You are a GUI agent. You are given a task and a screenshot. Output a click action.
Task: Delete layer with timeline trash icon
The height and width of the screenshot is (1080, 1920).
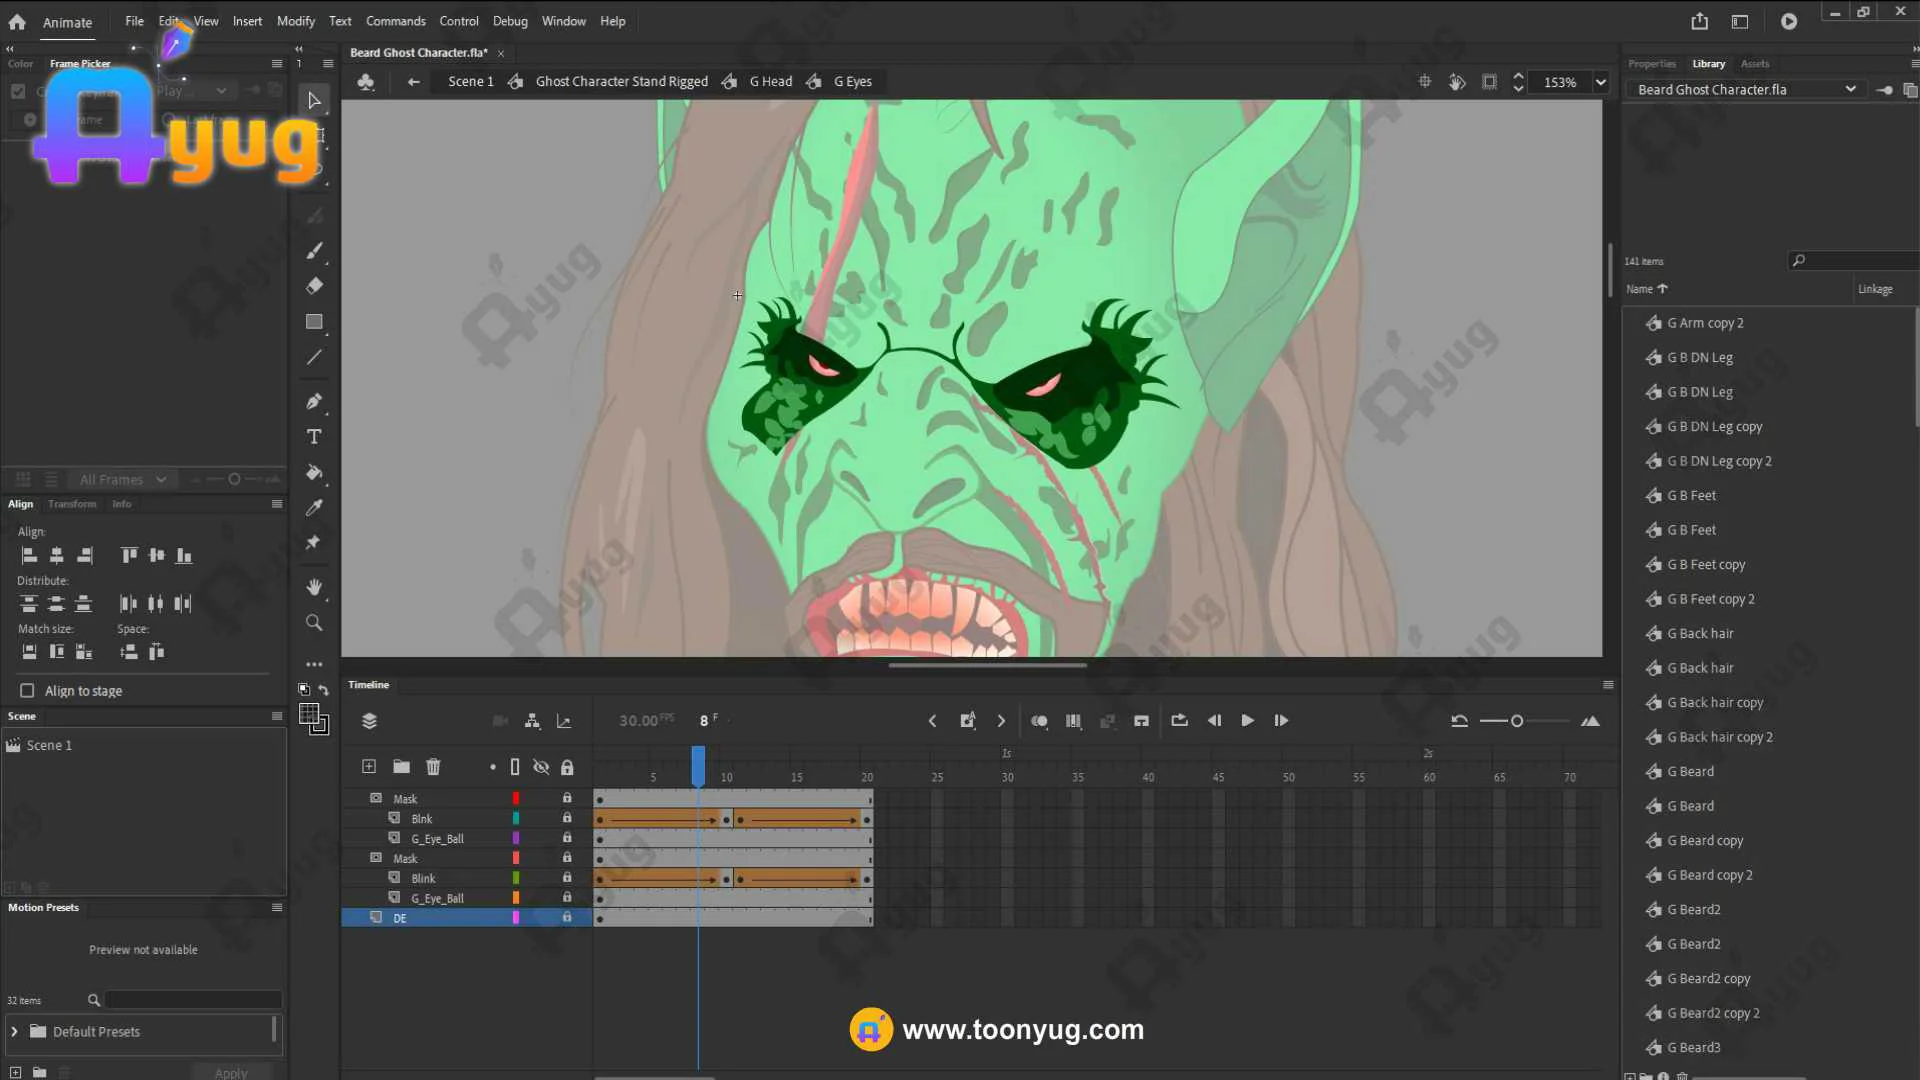(x=433, y=767)
